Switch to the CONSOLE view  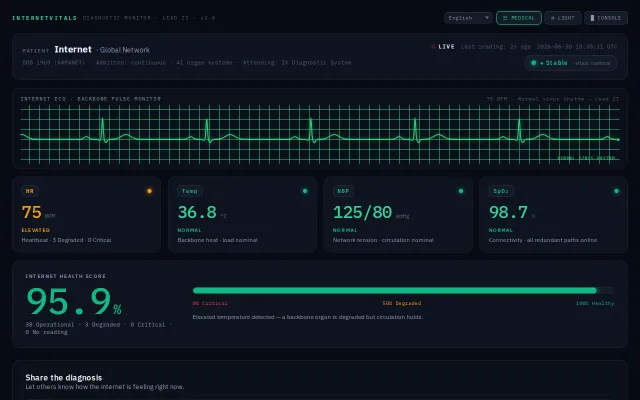click(x=606, y=18)
